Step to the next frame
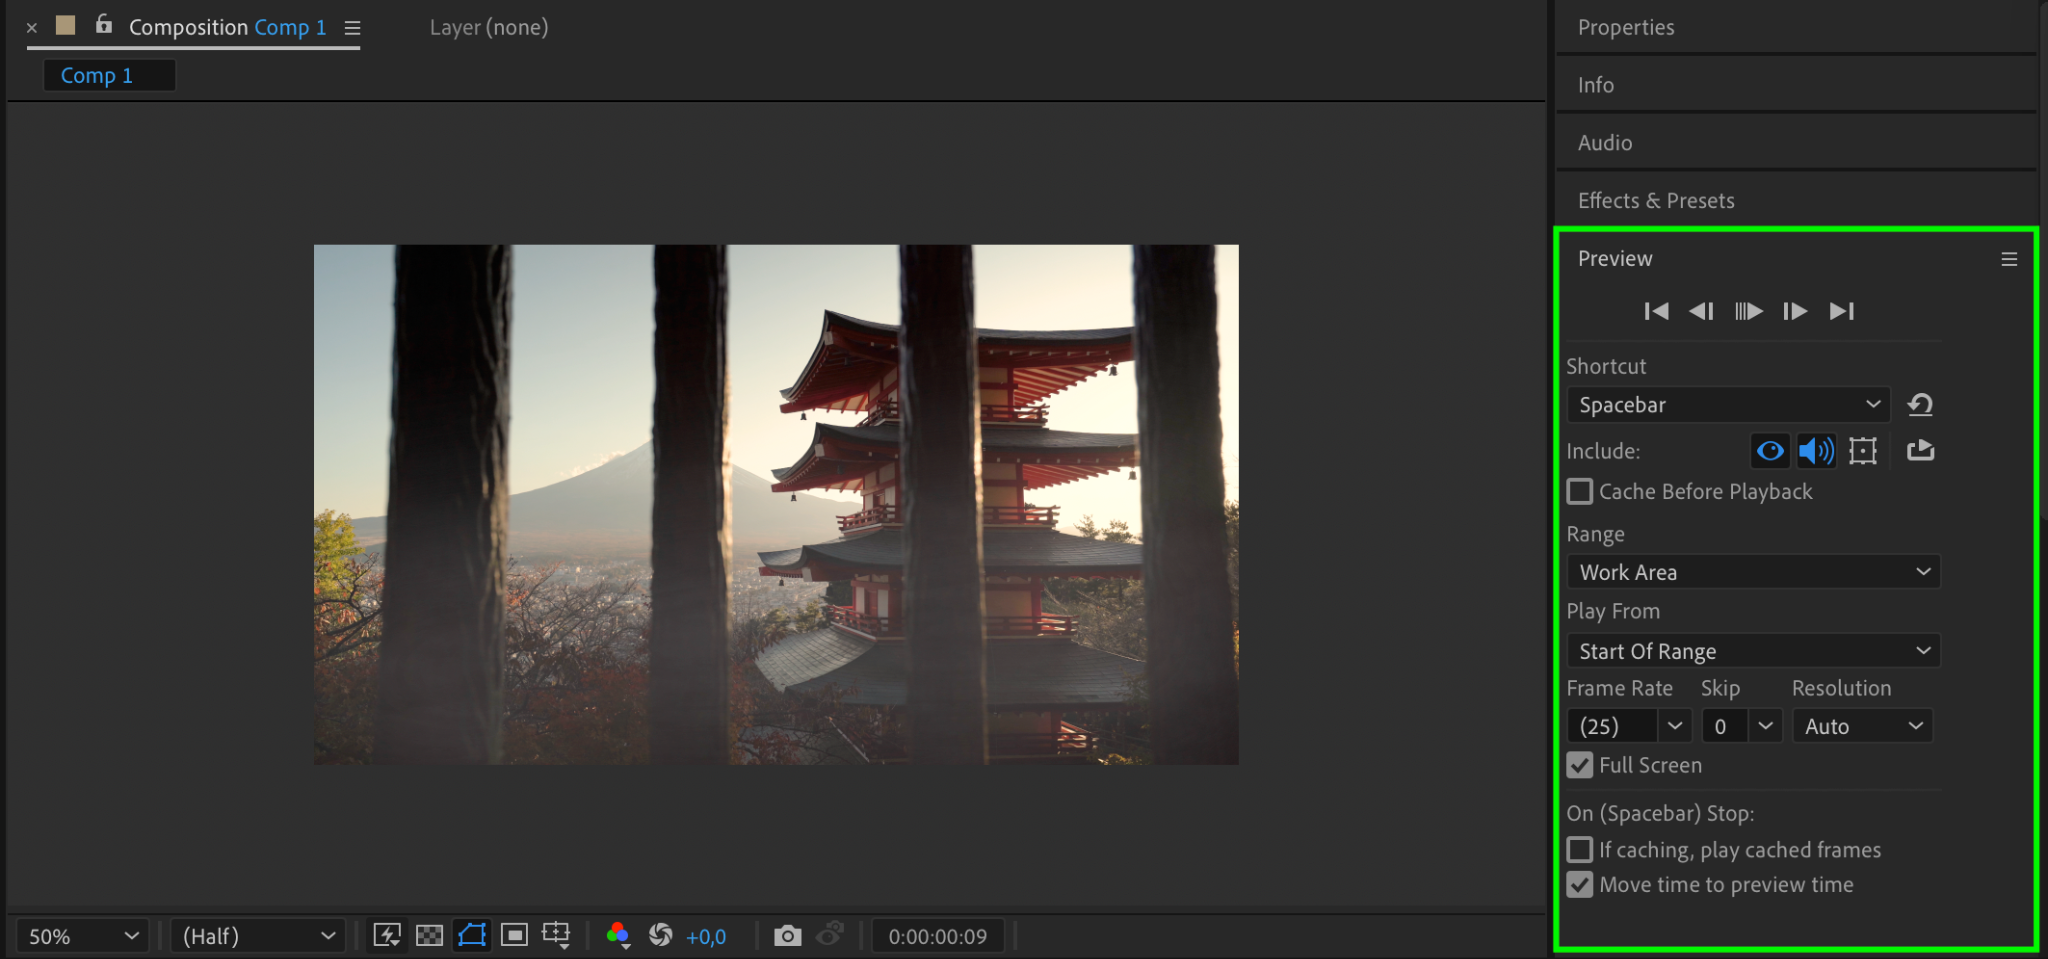The image size is (2048, 959). pyautogui.click(x=1795, y=311)
